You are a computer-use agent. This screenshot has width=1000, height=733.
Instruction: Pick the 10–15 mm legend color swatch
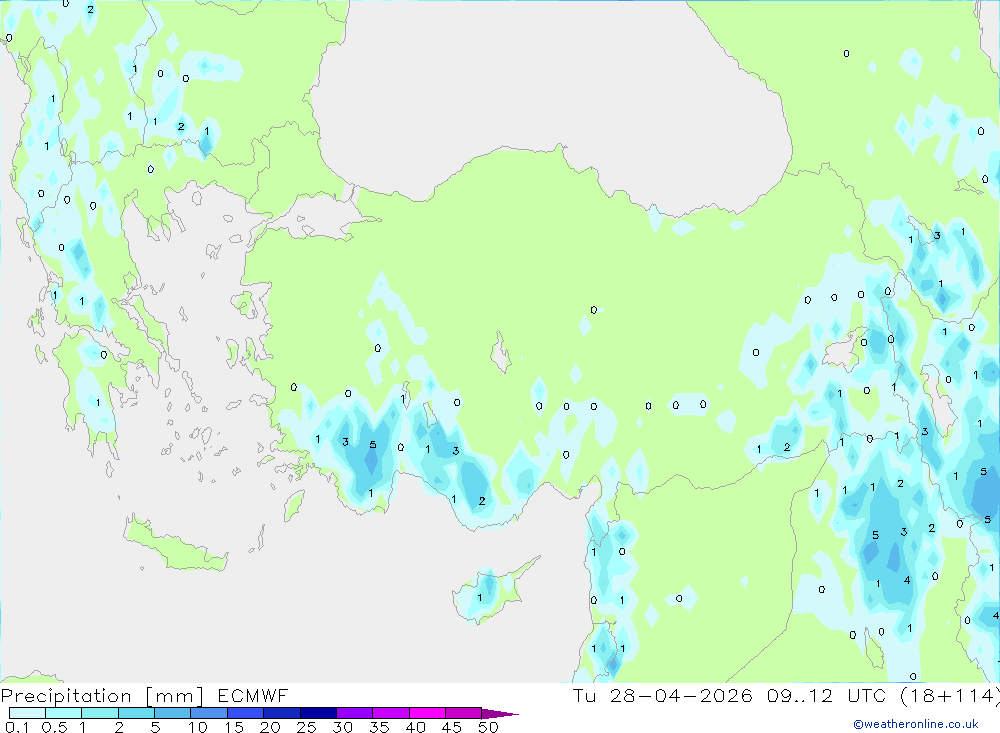(x=209, y=713)
